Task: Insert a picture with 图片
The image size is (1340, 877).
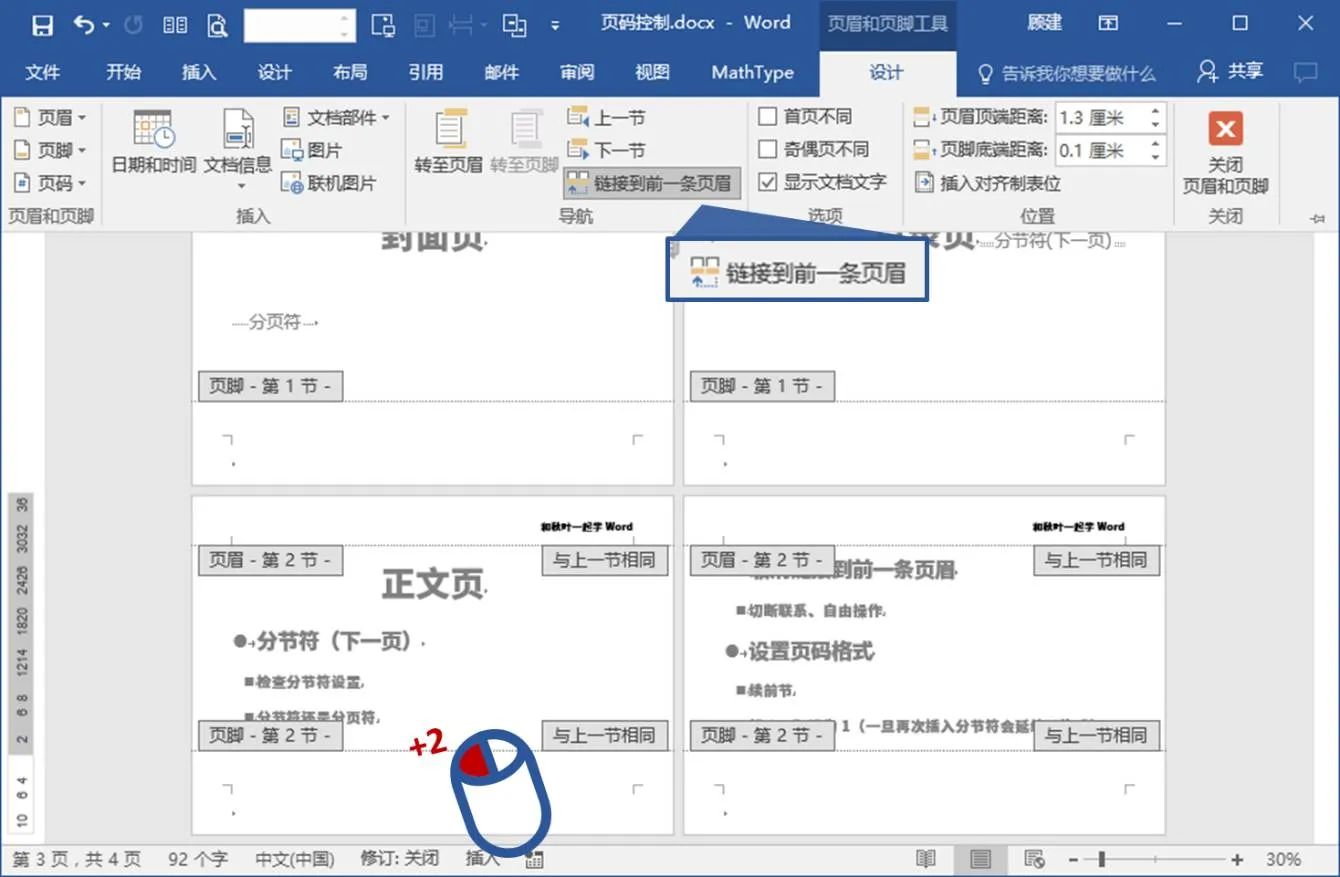Action: [312, 150]
